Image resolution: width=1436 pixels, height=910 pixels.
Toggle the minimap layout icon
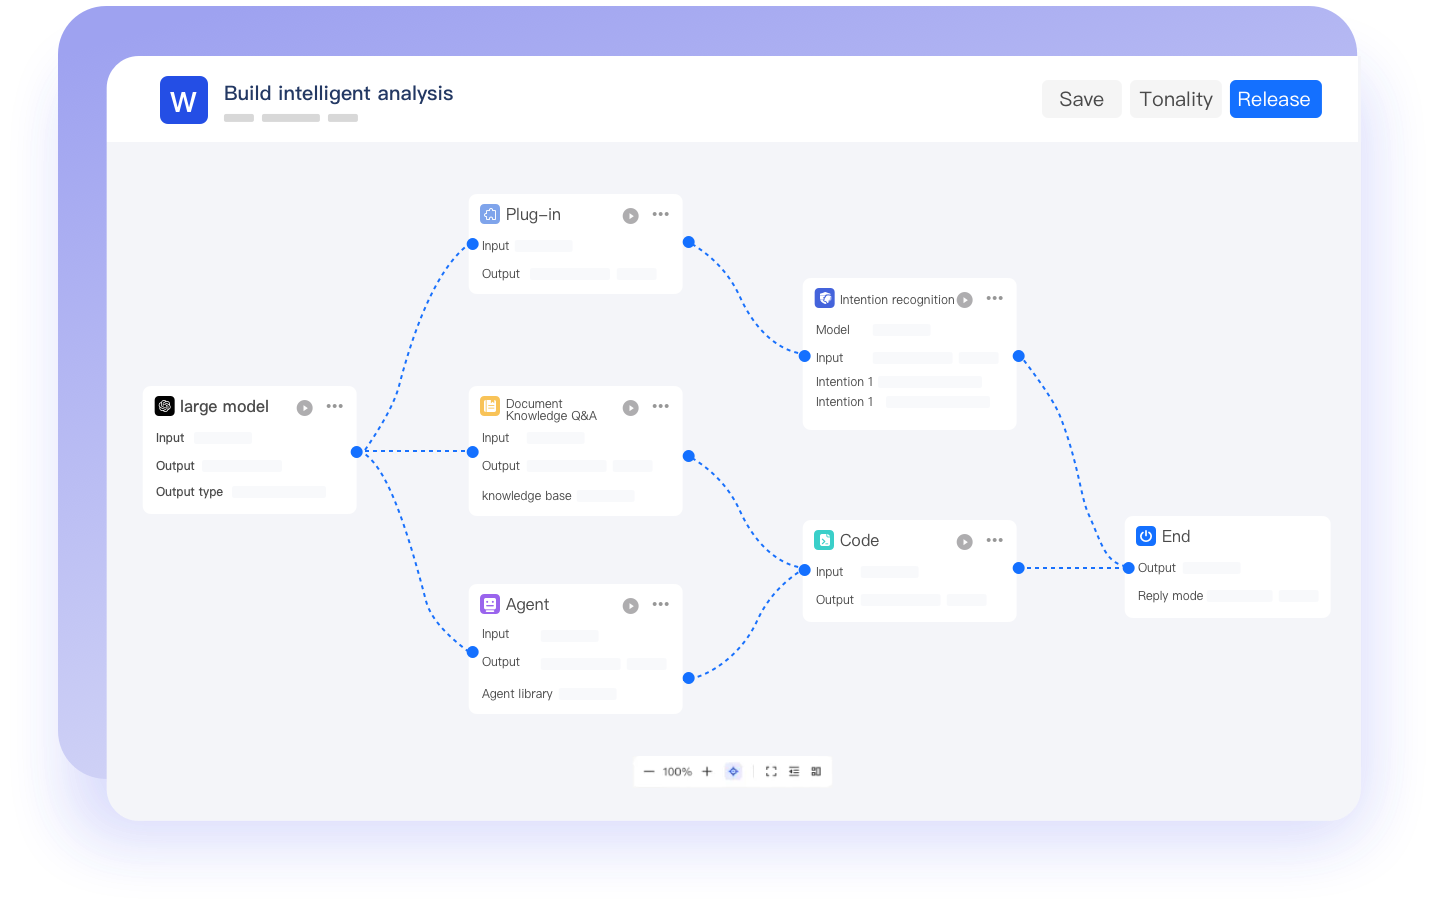point(816,772)
